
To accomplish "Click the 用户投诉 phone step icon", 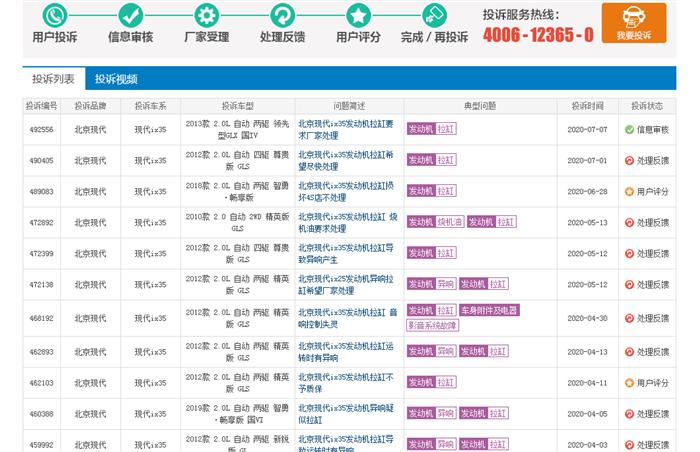I will click(x=55, y=15).
